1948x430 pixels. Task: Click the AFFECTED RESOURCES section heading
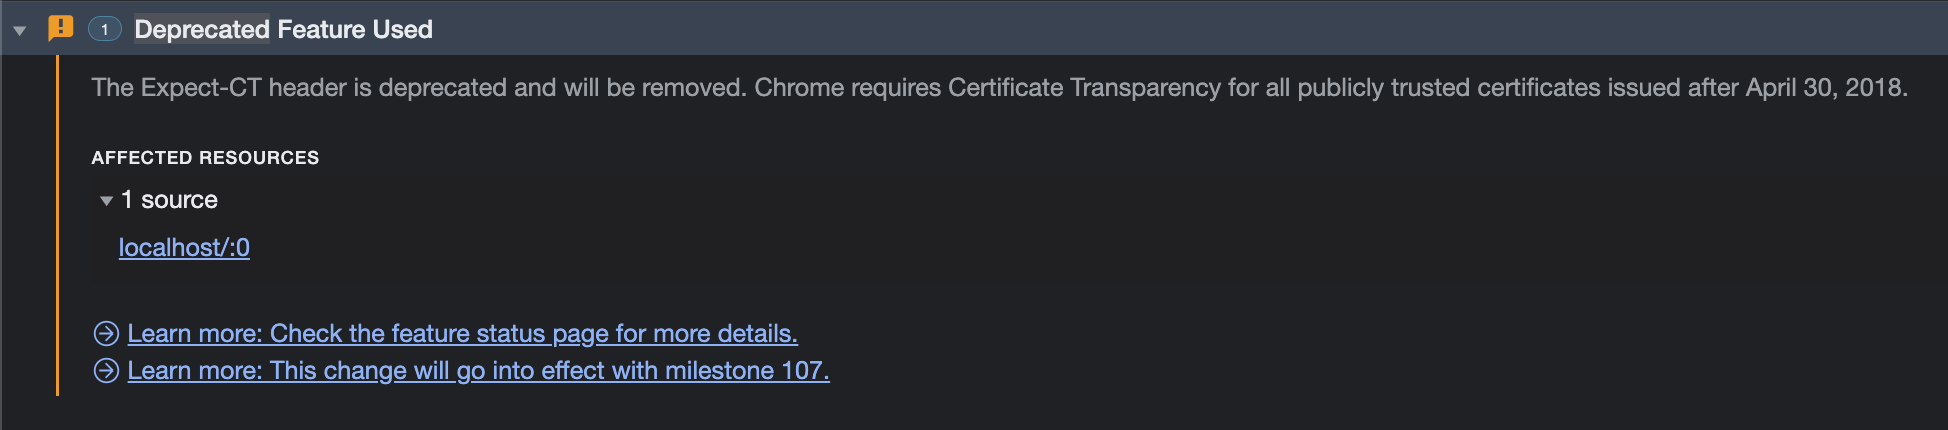tap(205, 158)
